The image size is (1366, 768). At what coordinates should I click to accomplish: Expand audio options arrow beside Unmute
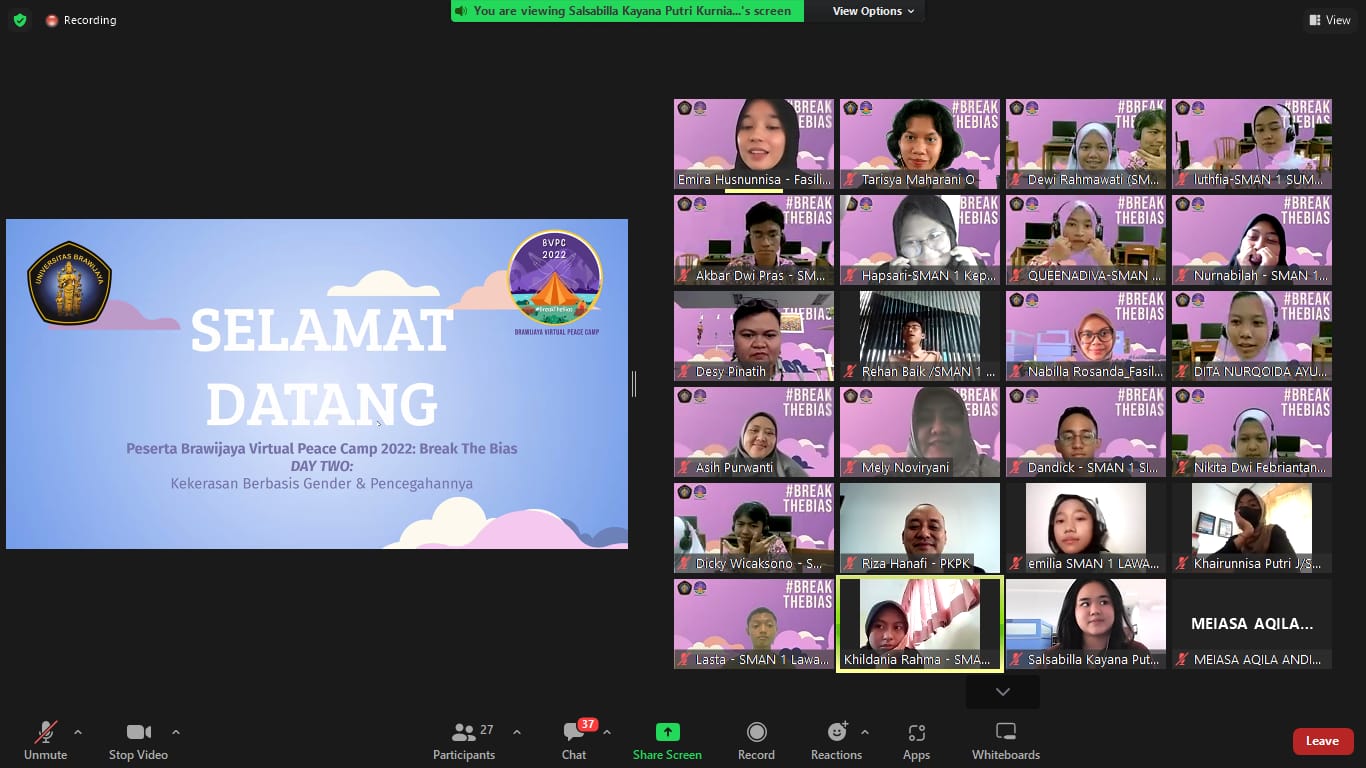[78, 732]
